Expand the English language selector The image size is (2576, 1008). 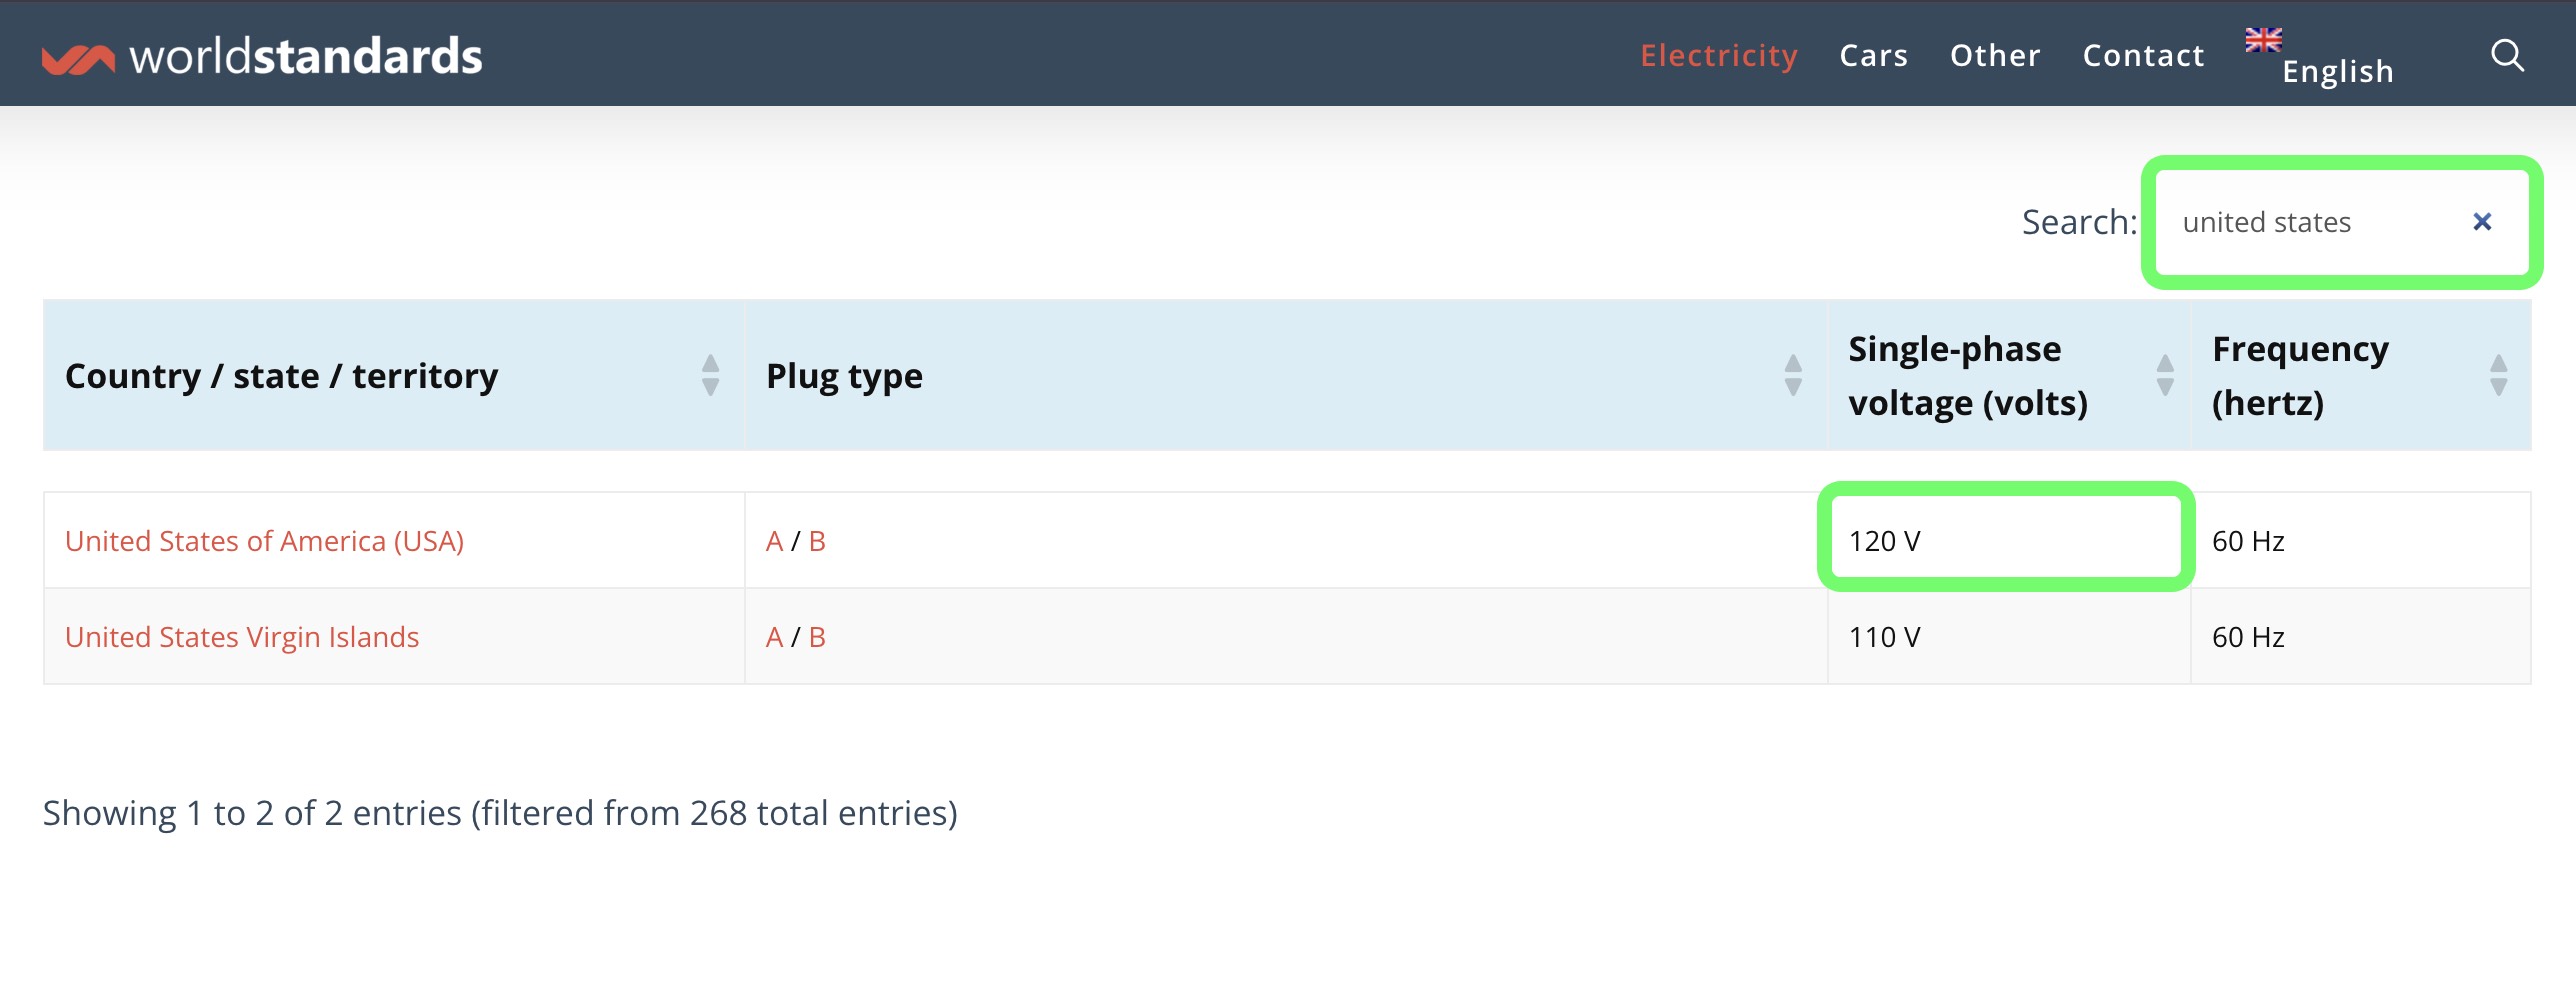click(x=2337, y=71)
